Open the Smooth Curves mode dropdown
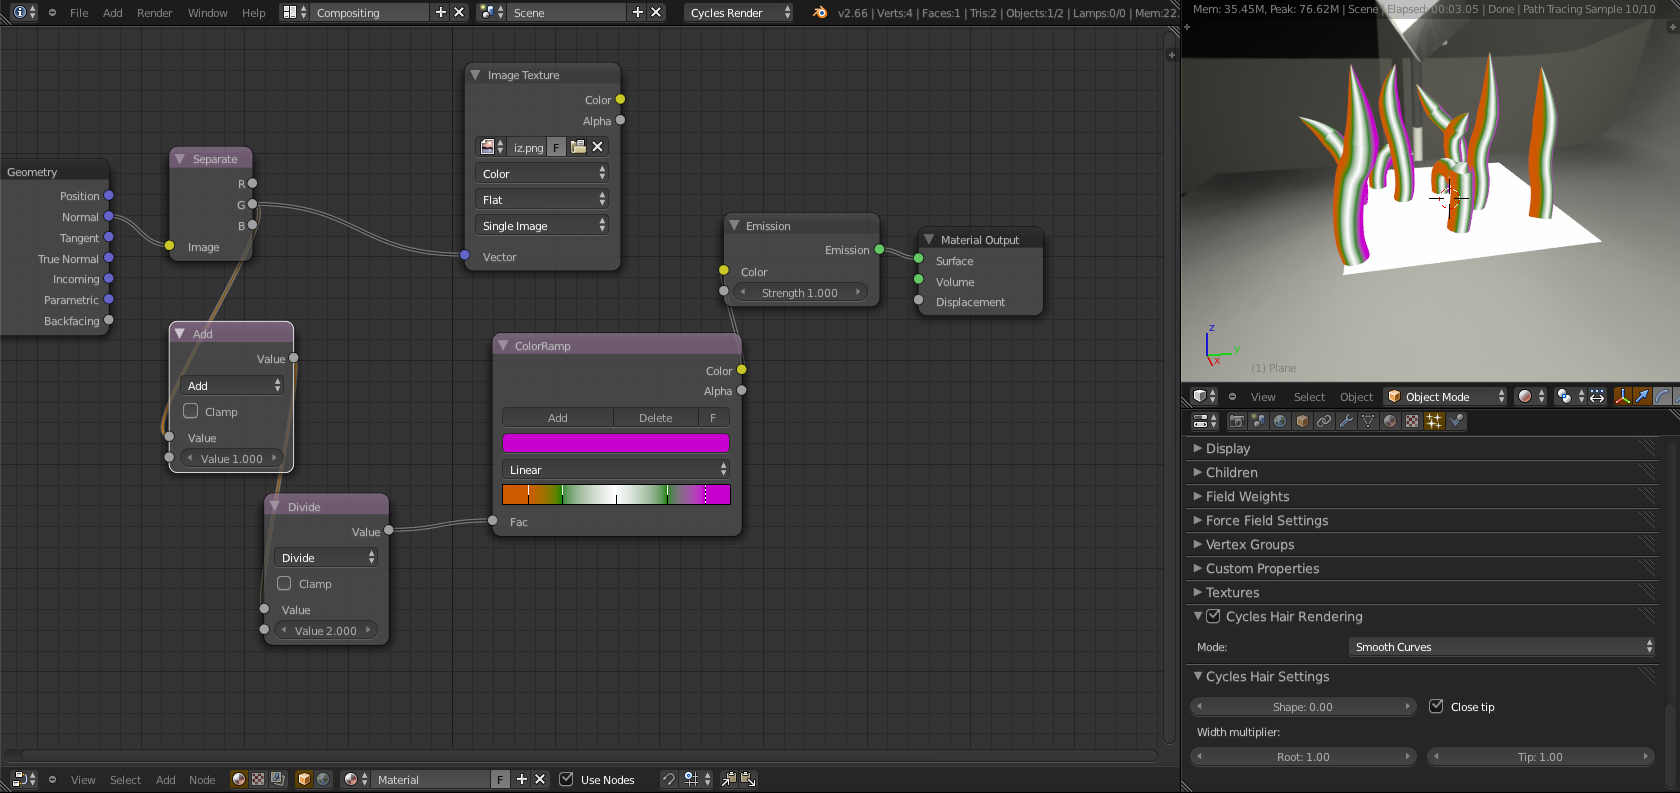 [1501, 647]
